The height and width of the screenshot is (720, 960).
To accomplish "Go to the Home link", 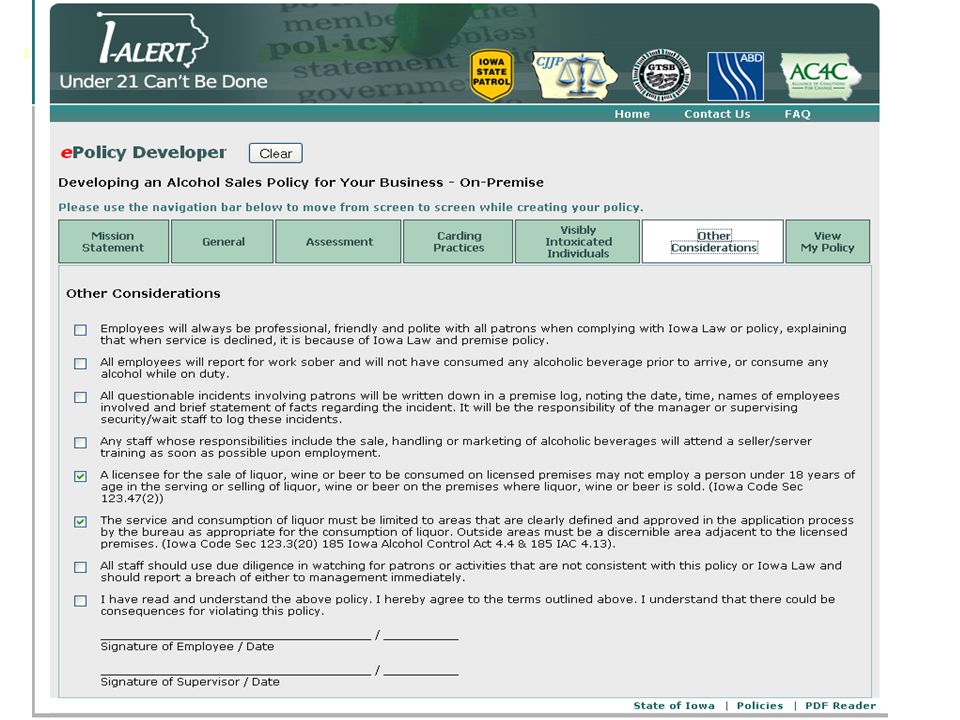I will [x=632, y=114].
